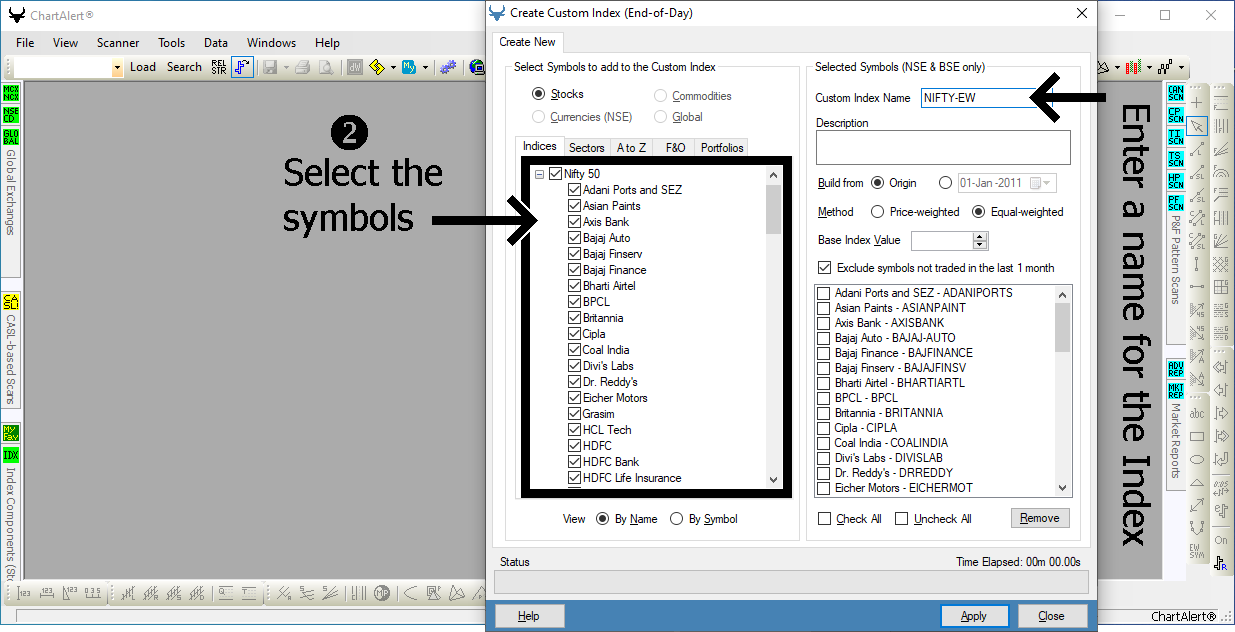Click the PF SCN pattern scan icon

(x=1175, y=203)
